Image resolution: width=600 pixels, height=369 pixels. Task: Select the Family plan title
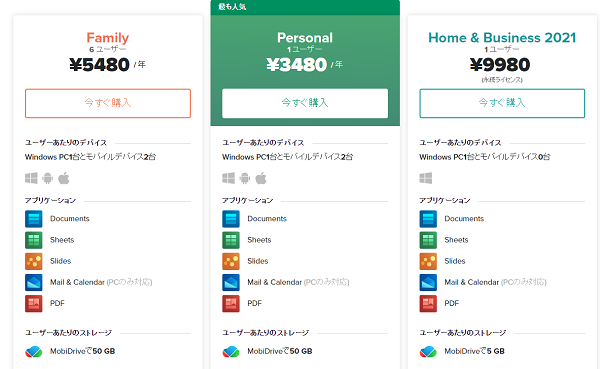click(x=108, y=38)
